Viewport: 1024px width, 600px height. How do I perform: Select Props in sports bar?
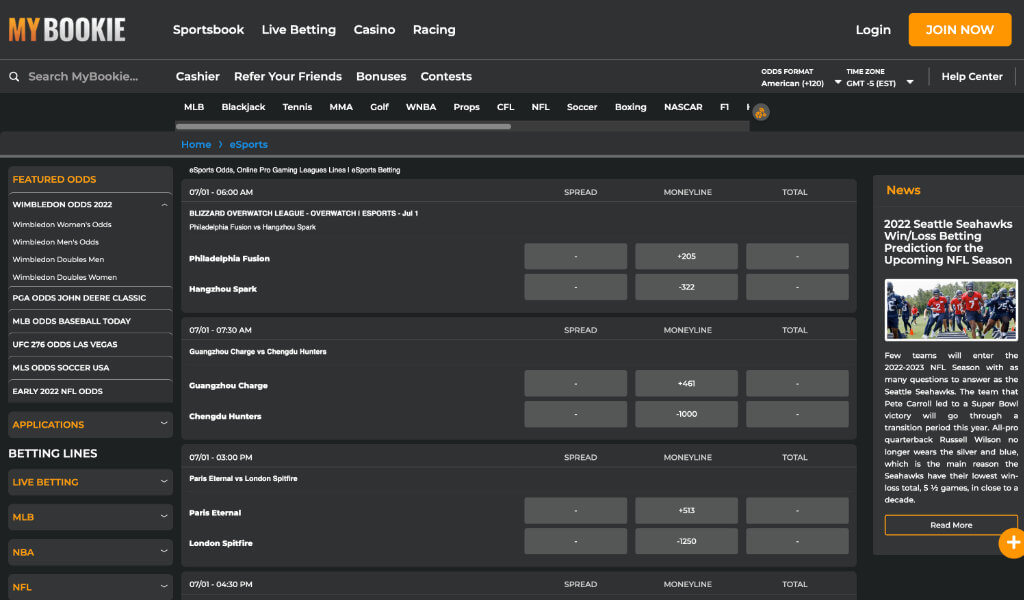tap(466, 107)
